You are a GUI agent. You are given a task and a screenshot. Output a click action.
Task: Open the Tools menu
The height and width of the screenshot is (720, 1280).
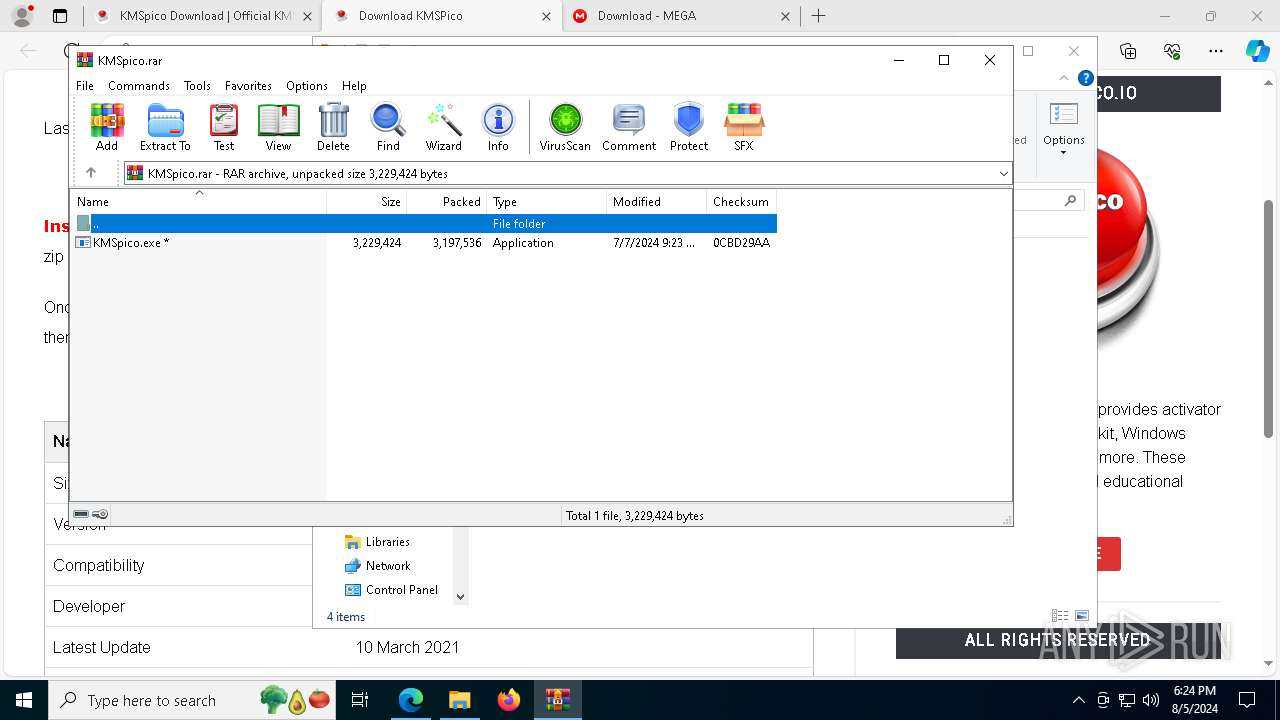click(x=197, y=86)
